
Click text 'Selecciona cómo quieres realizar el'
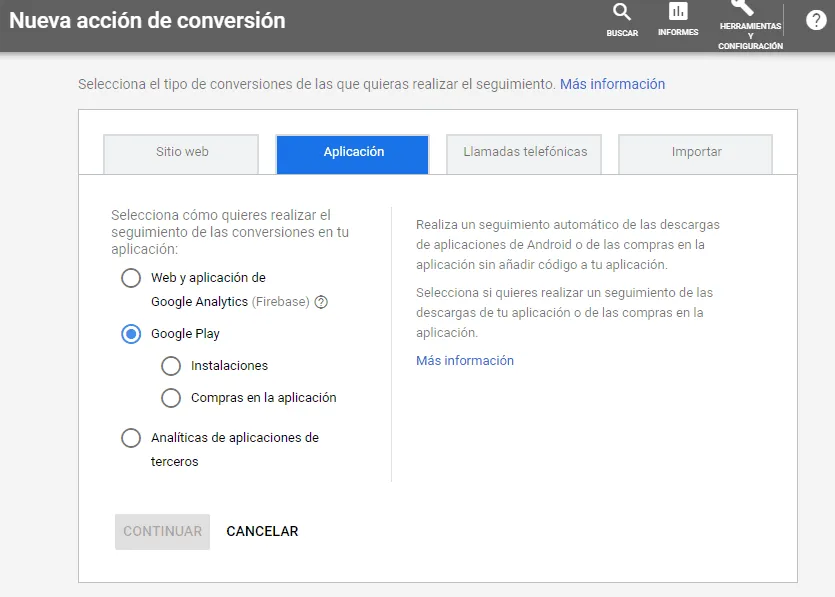[x=221, y=215]
